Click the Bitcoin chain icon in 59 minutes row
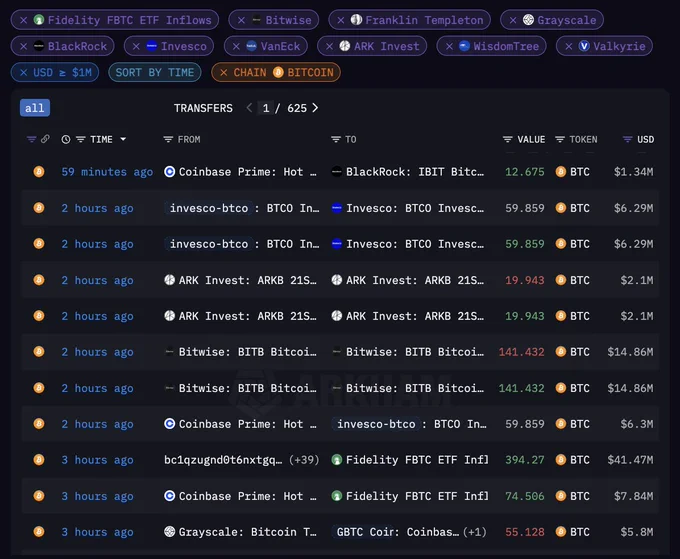Image resolution: width=680 pixels, height=559 pixels. 39,172
